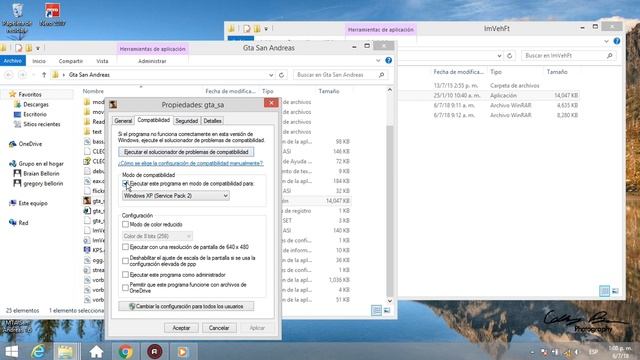Click Aceptar in properties dialog
The image size is (640, 360).
click(x=181, y=328)
